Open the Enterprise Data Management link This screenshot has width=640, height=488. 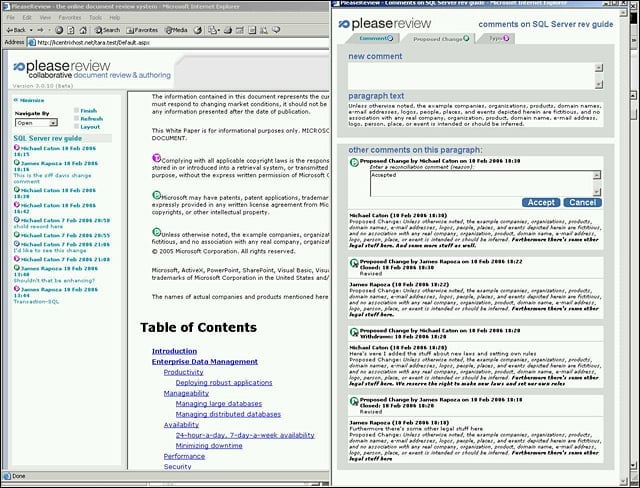pos(204,362)
